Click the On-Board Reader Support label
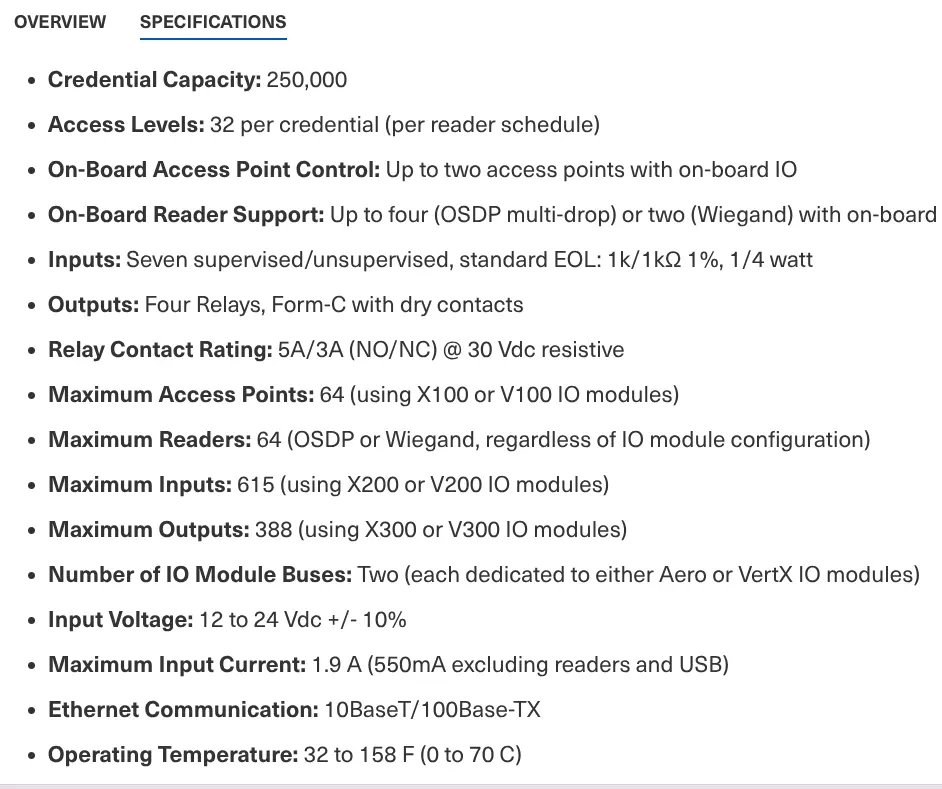Image resolution: width=942 pixels, height=789 pixels. pos(186,215)
